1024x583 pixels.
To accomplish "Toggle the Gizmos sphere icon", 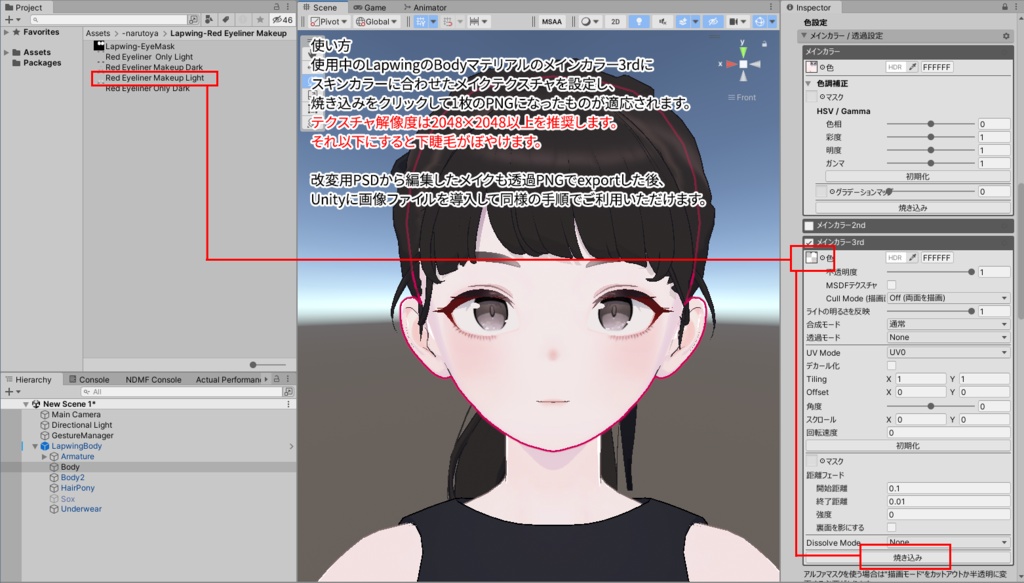I will pos(759,22).
